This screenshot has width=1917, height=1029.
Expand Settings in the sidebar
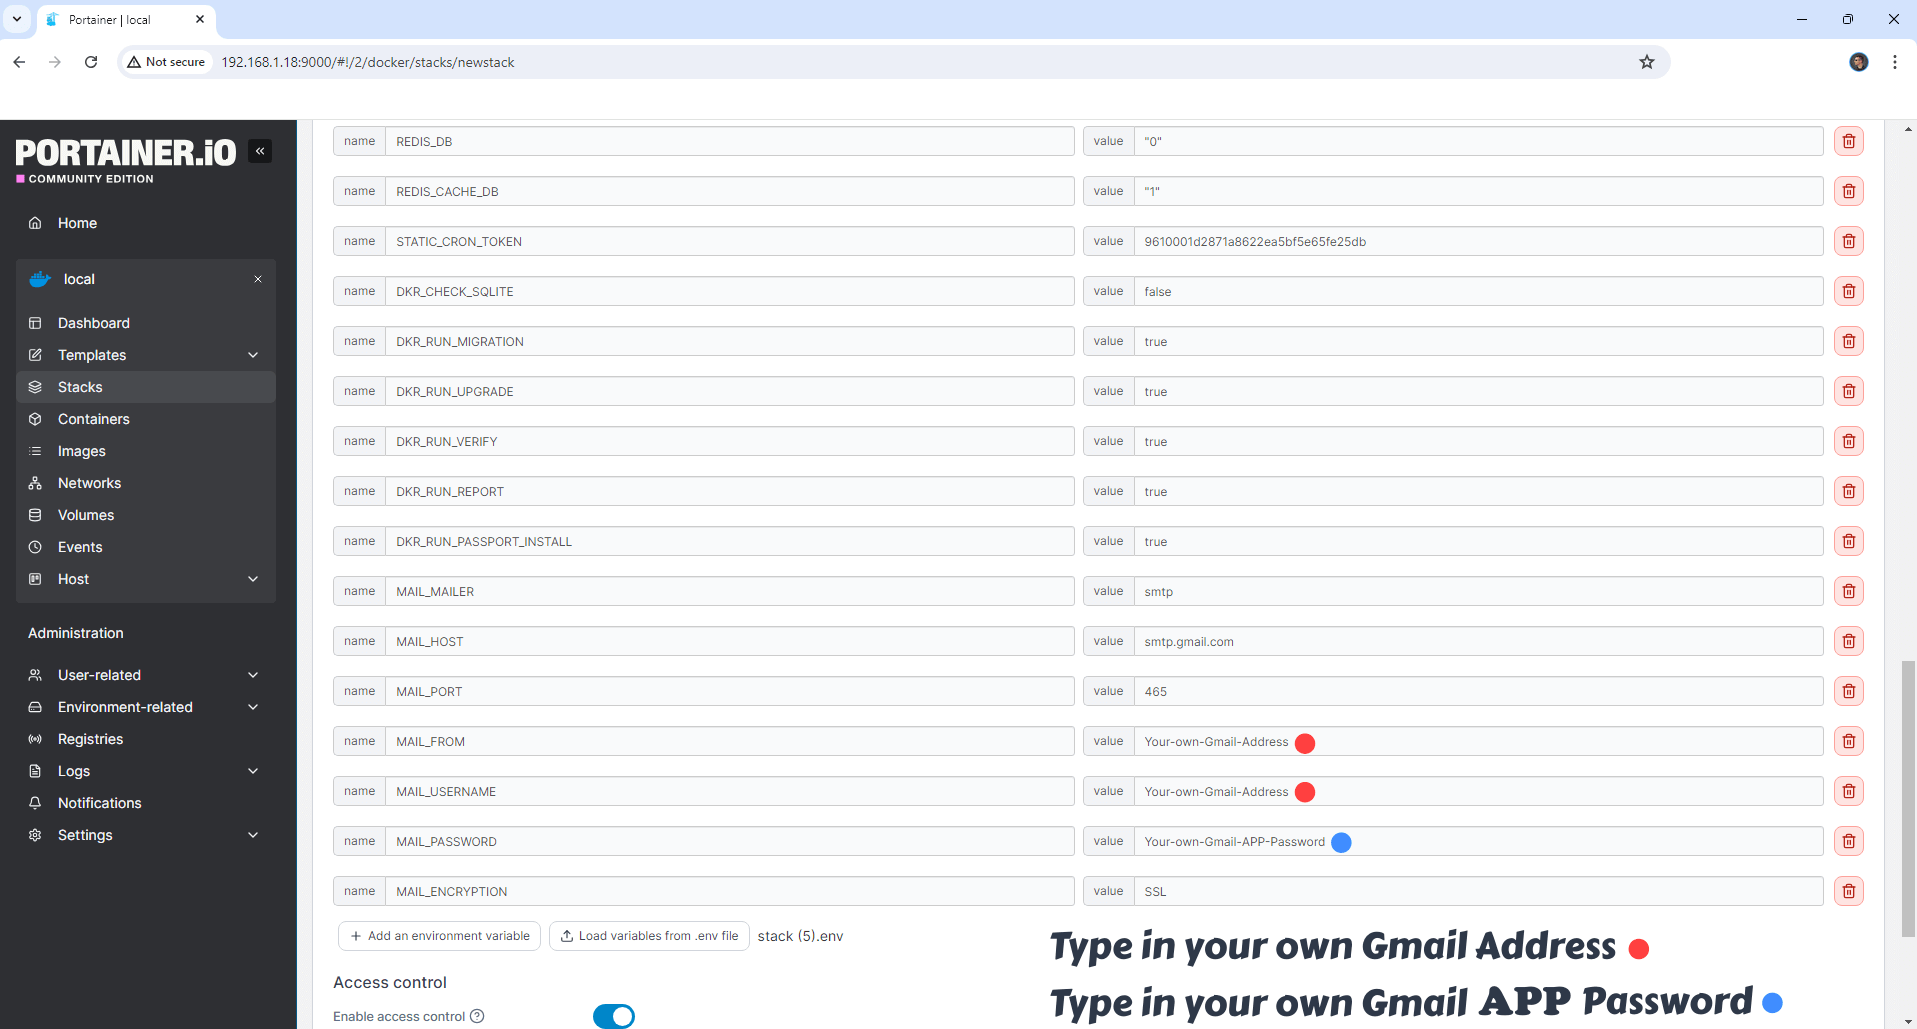click(253, 835)
